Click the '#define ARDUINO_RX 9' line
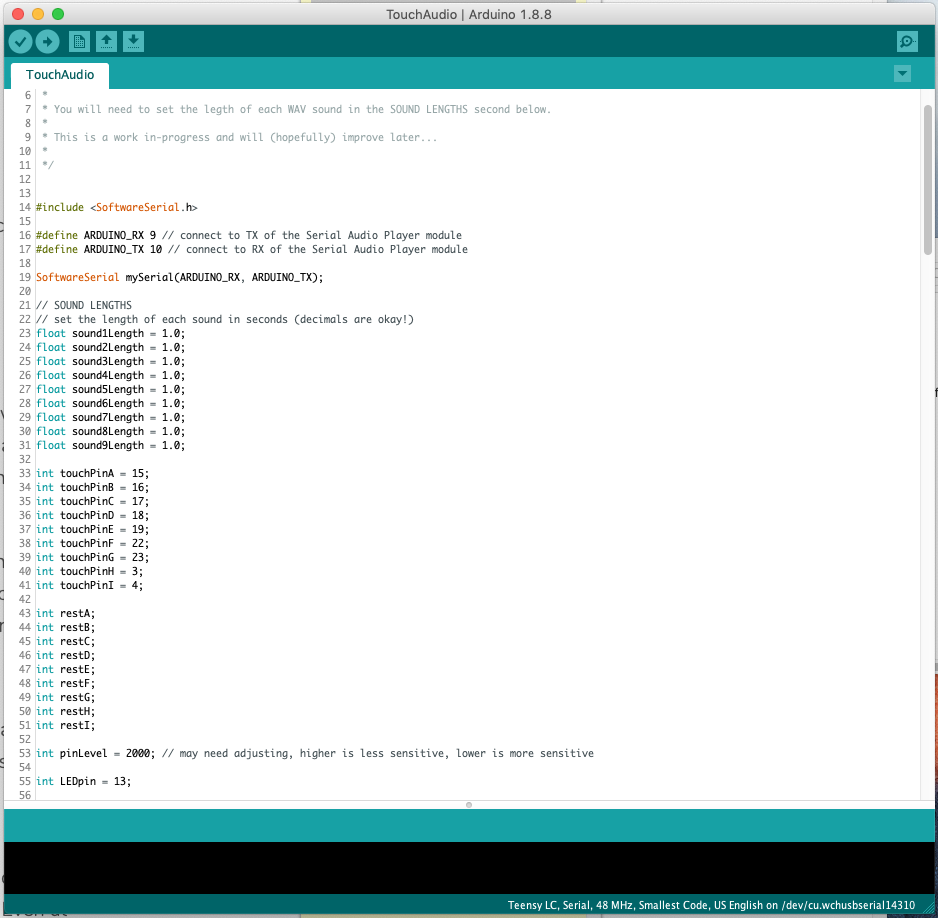Image resolution: width=938 pixels, height=918 pixels. pyautogui.click(x=249, y=236)
